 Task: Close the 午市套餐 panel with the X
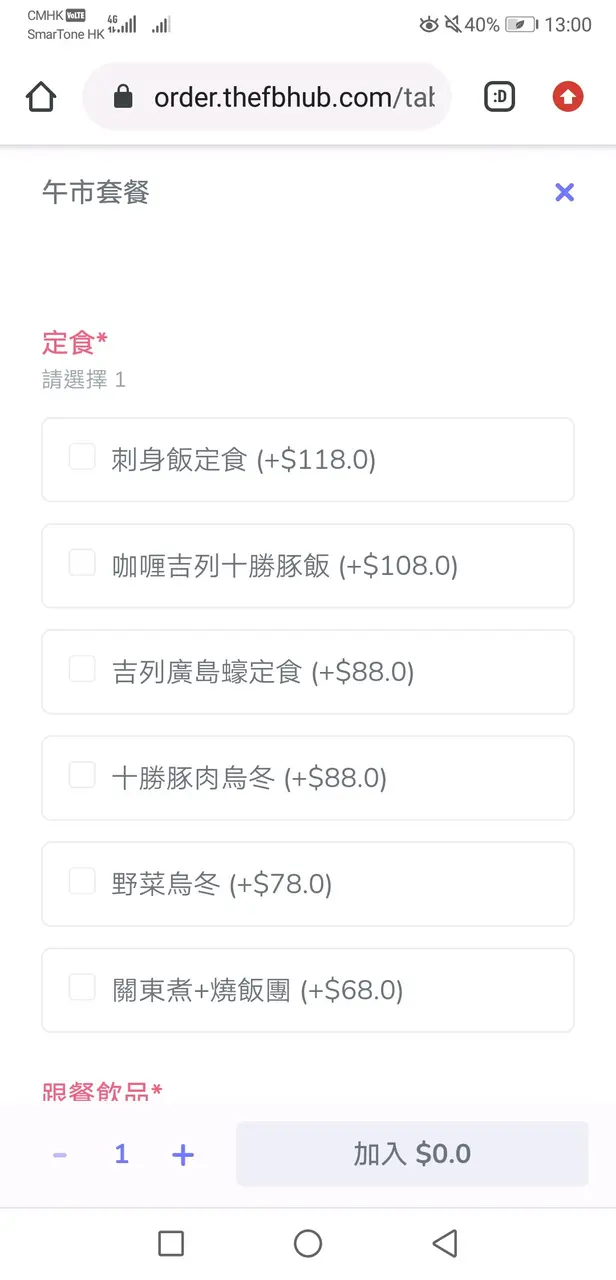[x=564, y=193]
